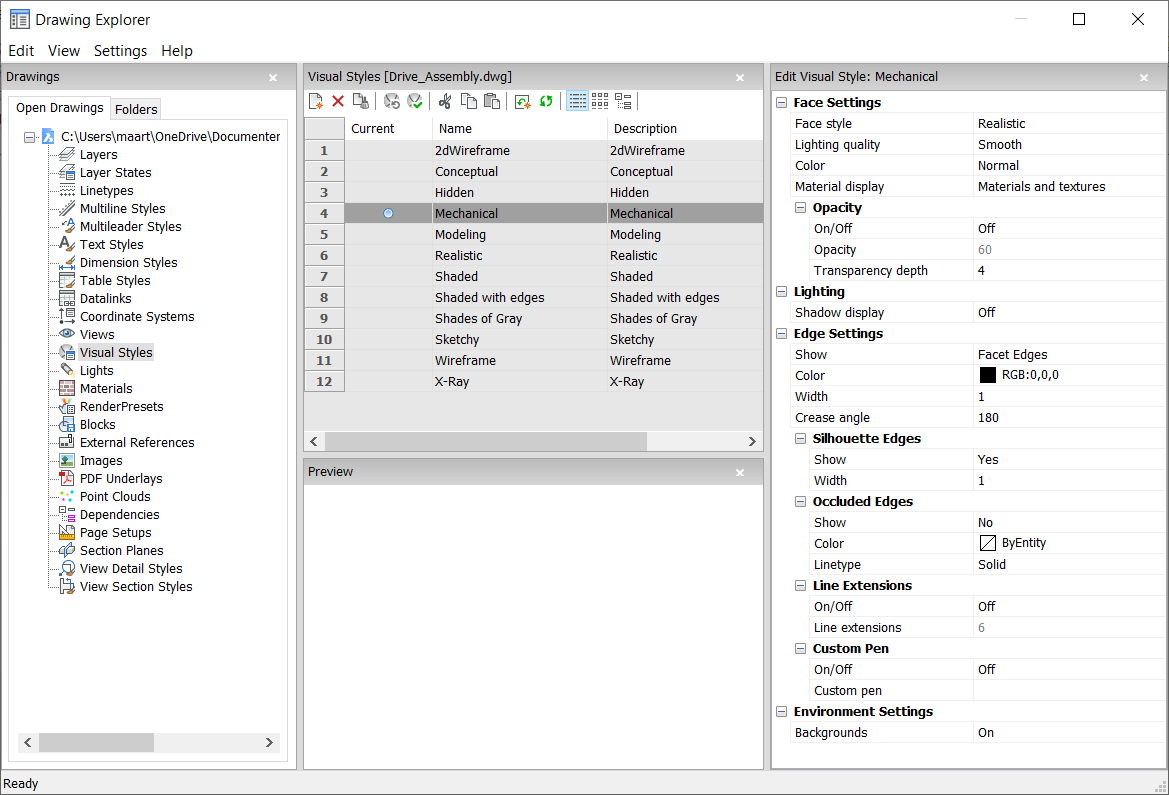The image size is (1169, 795).
Task: Open the Settings menu
Action: (x=120, y=51)
